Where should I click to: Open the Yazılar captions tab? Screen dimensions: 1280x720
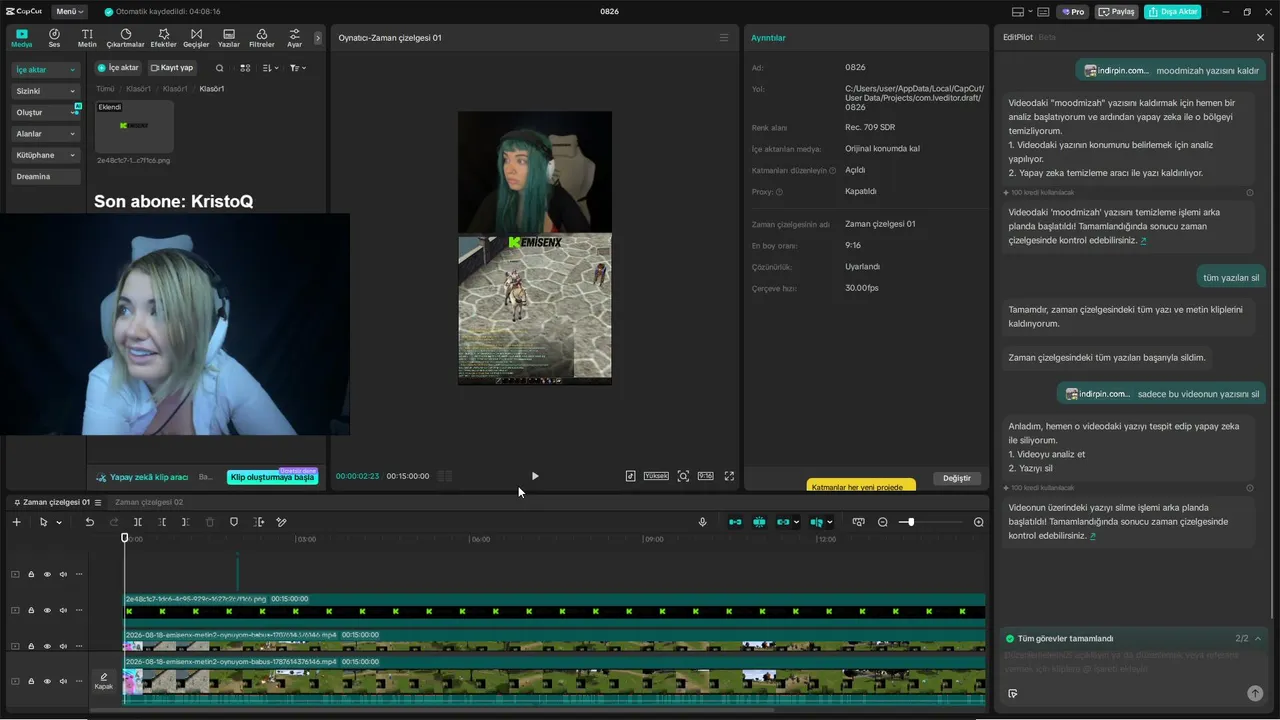[x=229, y=38]
